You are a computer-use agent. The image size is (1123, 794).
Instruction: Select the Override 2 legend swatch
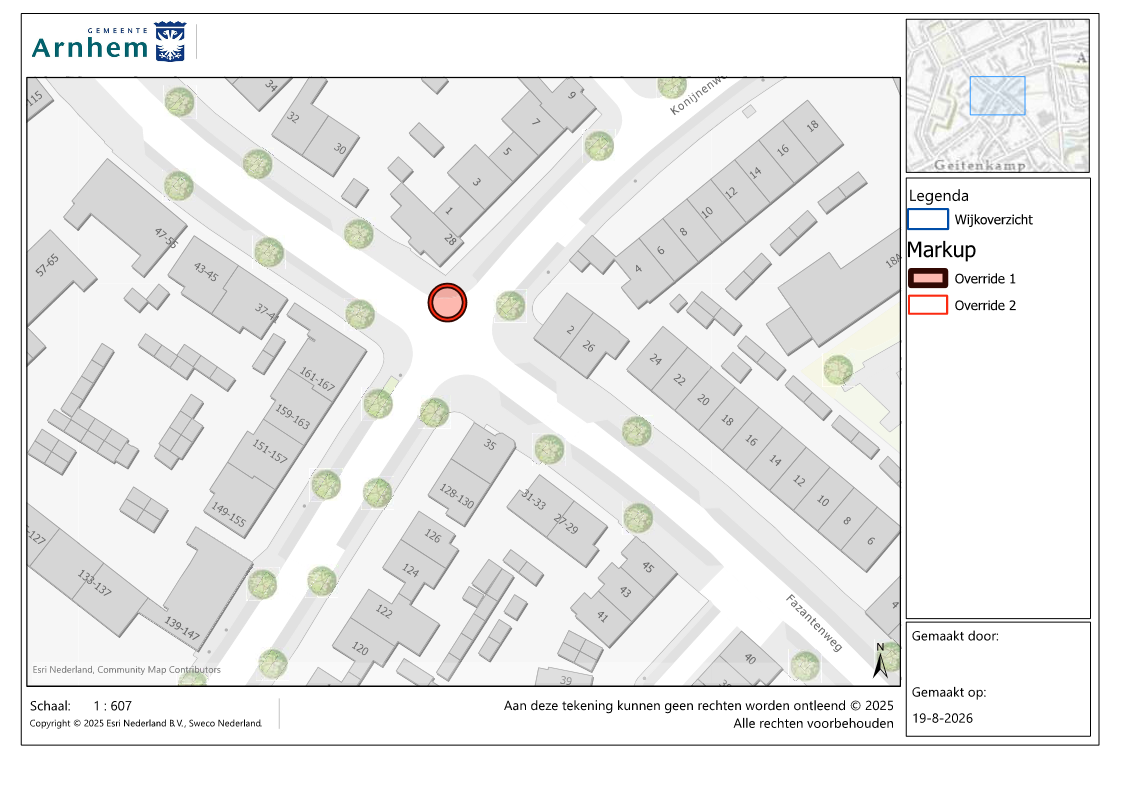(927, 305)
